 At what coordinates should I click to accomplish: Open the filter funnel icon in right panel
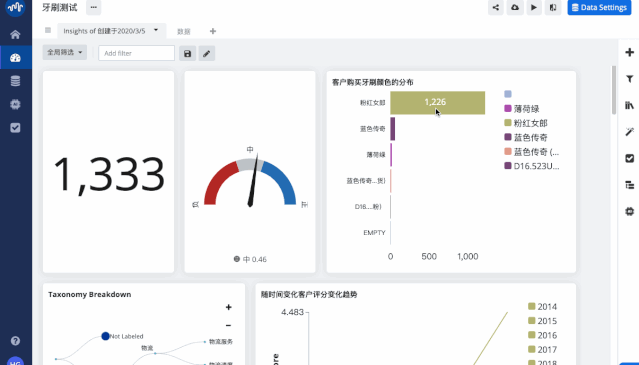pyautogui.click(x=629, y=79)
